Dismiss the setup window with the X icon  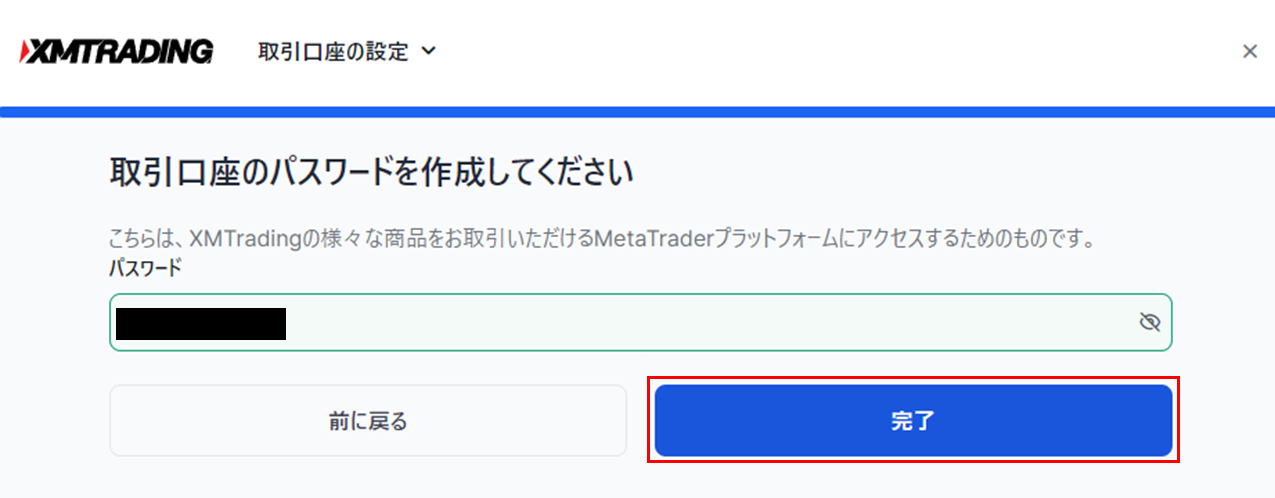1249,51
